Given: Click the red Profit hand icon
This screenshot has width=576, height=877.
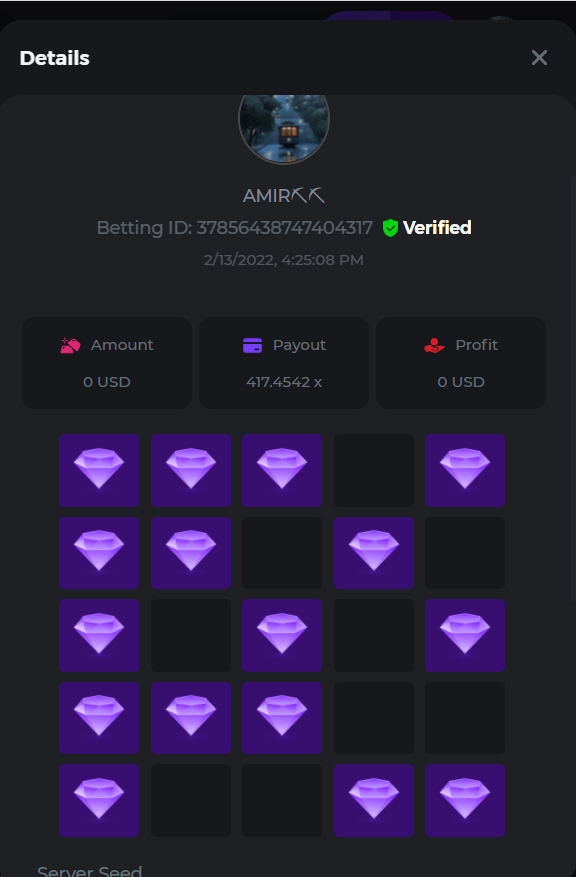Looking at the screenshot, I should [434, 346].
